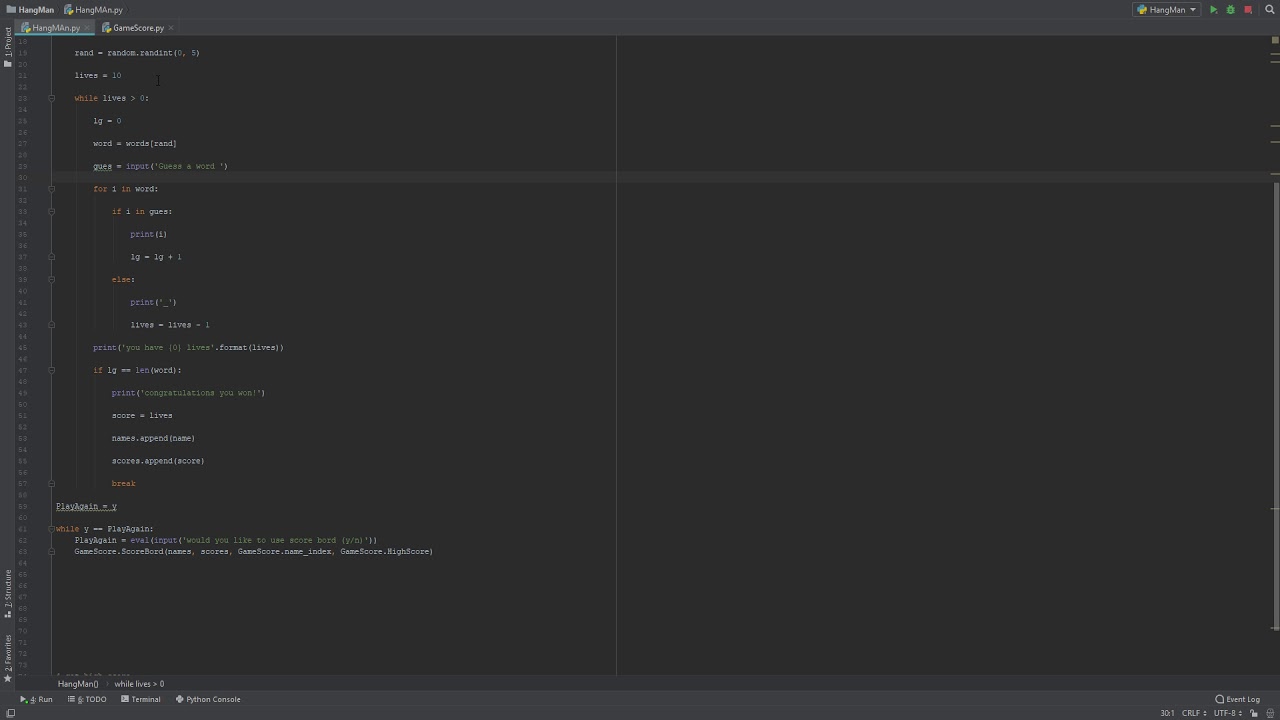Toggle file read-only lock icon
The width and height of the screenshot is (1280, 720).
[x=1254, y=713]
